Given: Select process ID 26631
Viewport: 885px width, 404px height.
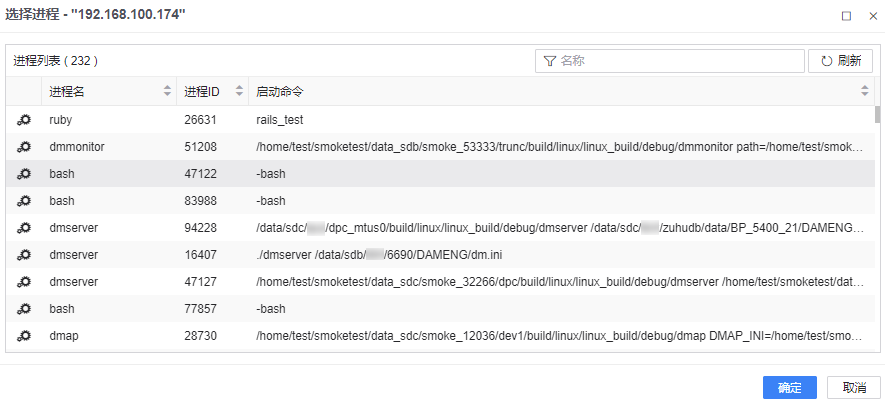Looking at the screenshot, I should [x=200, y=120].
